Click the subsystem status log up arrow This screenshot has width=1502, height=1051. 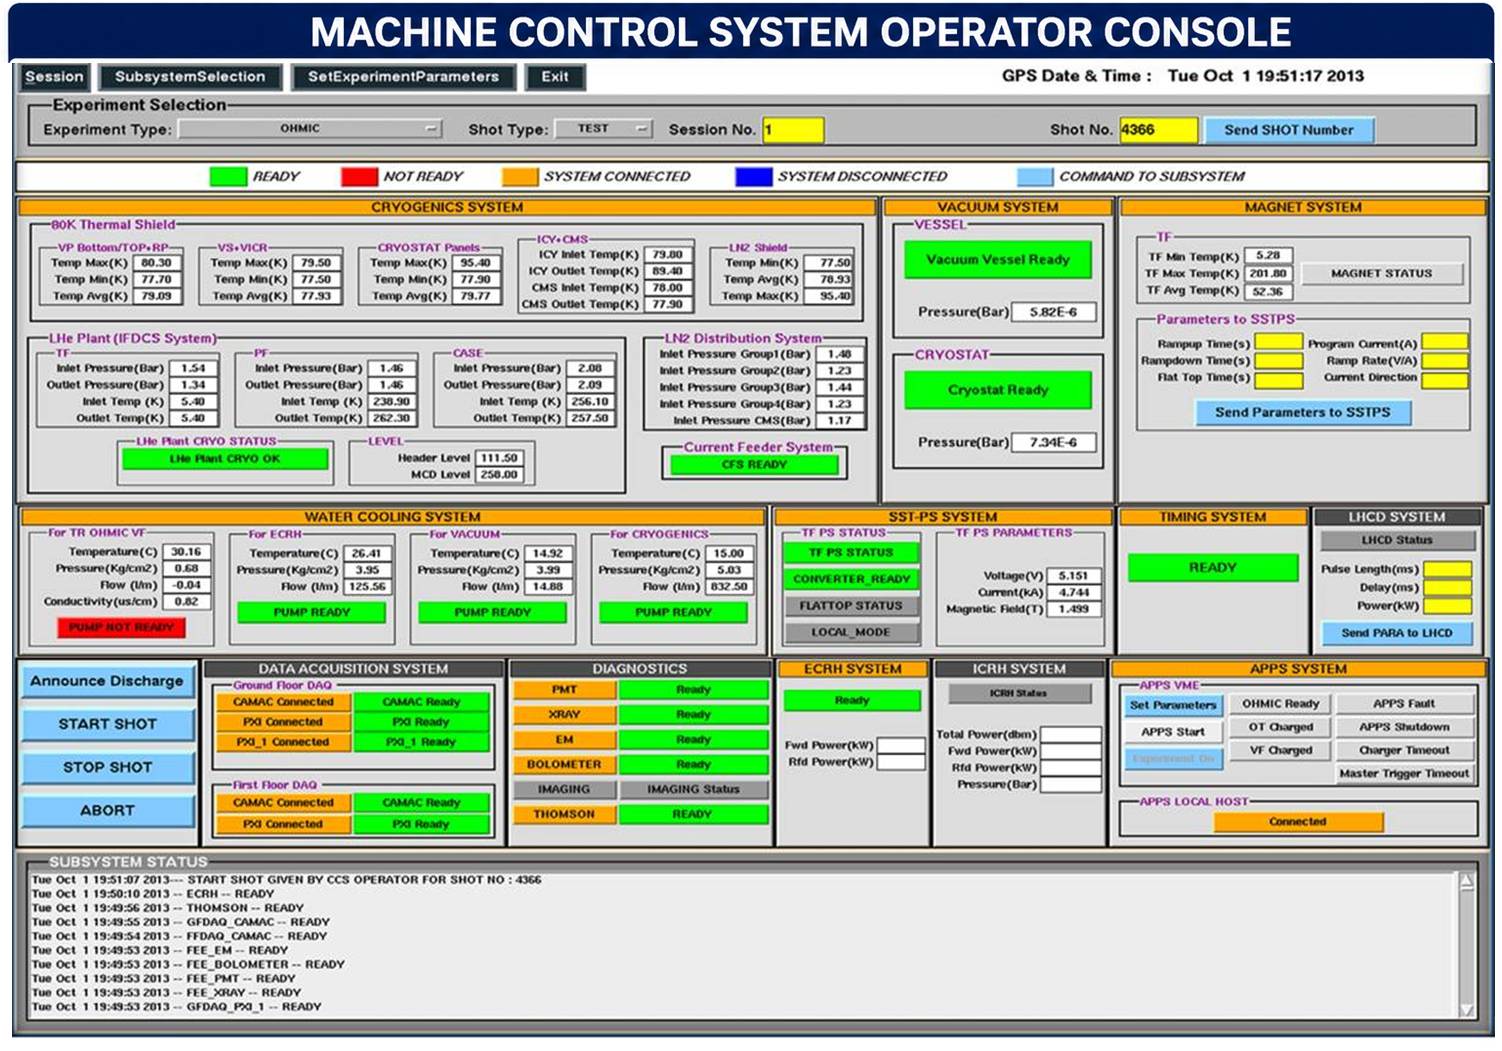pyautogui.click(x=1466, y=882)
